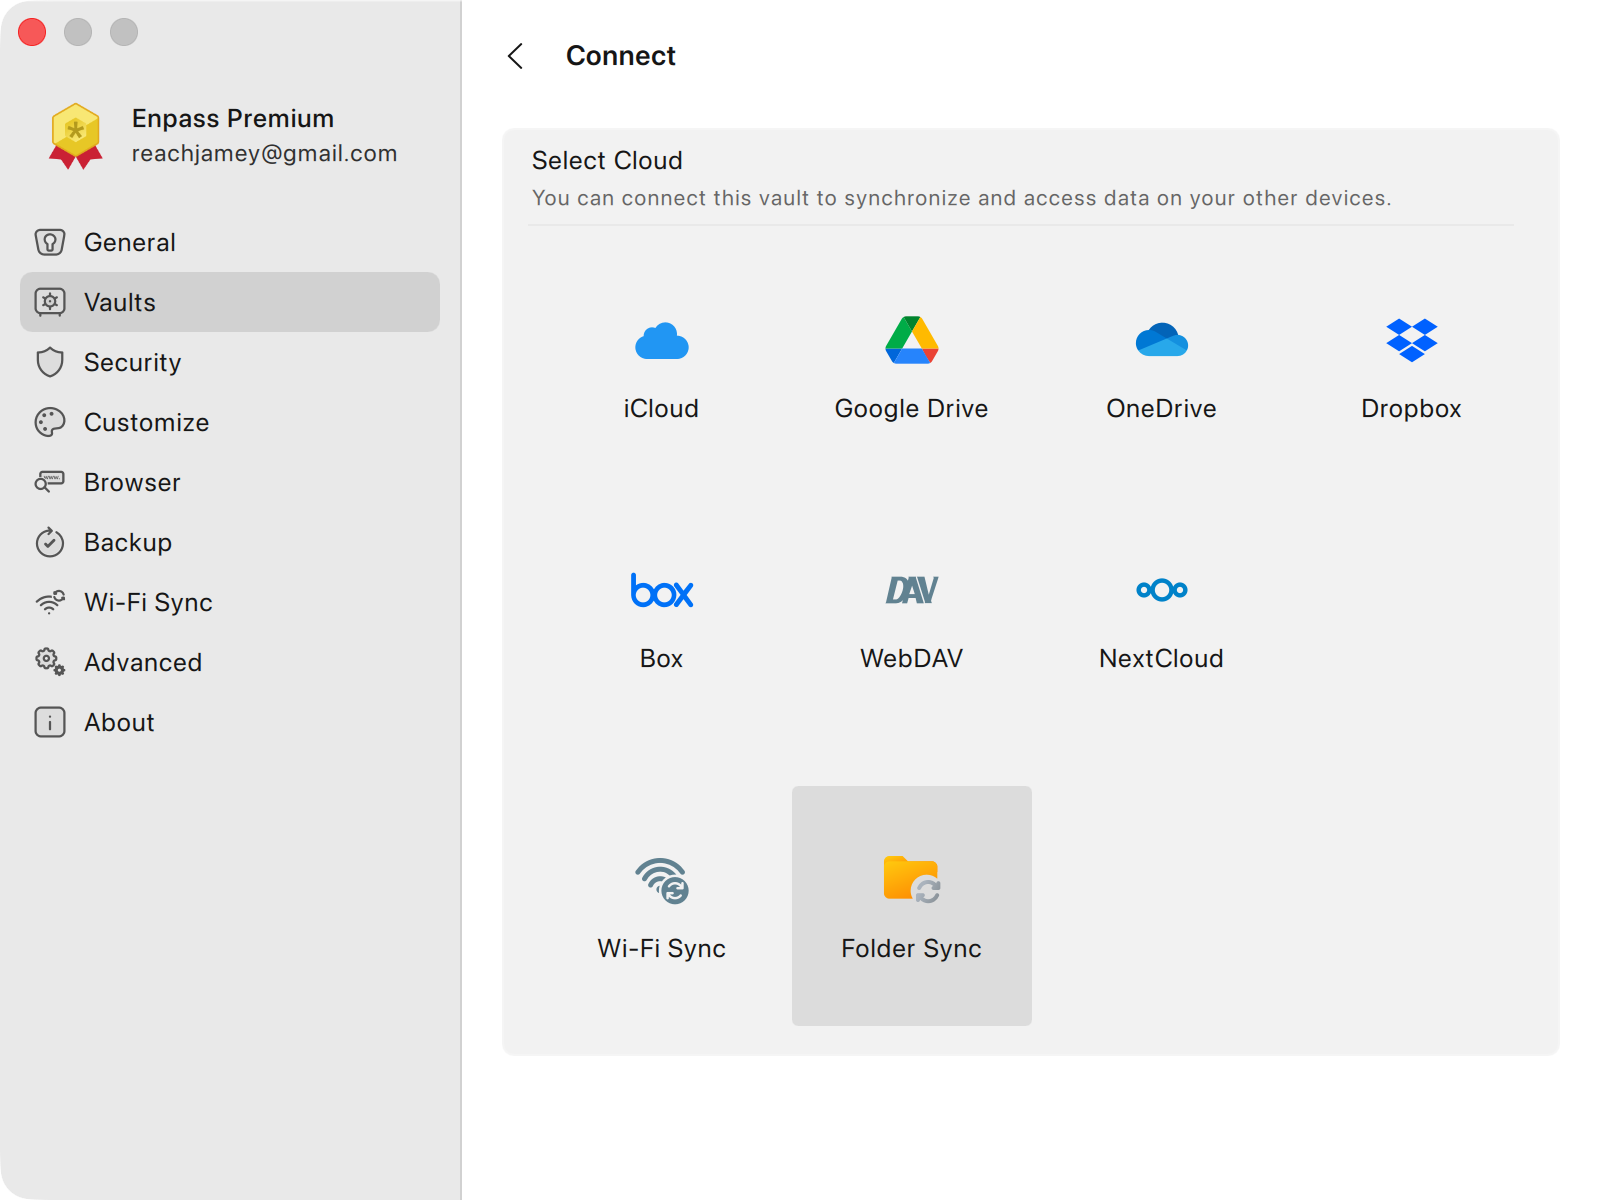
Task: Click the red close window button
Action: tap(32, 32)
